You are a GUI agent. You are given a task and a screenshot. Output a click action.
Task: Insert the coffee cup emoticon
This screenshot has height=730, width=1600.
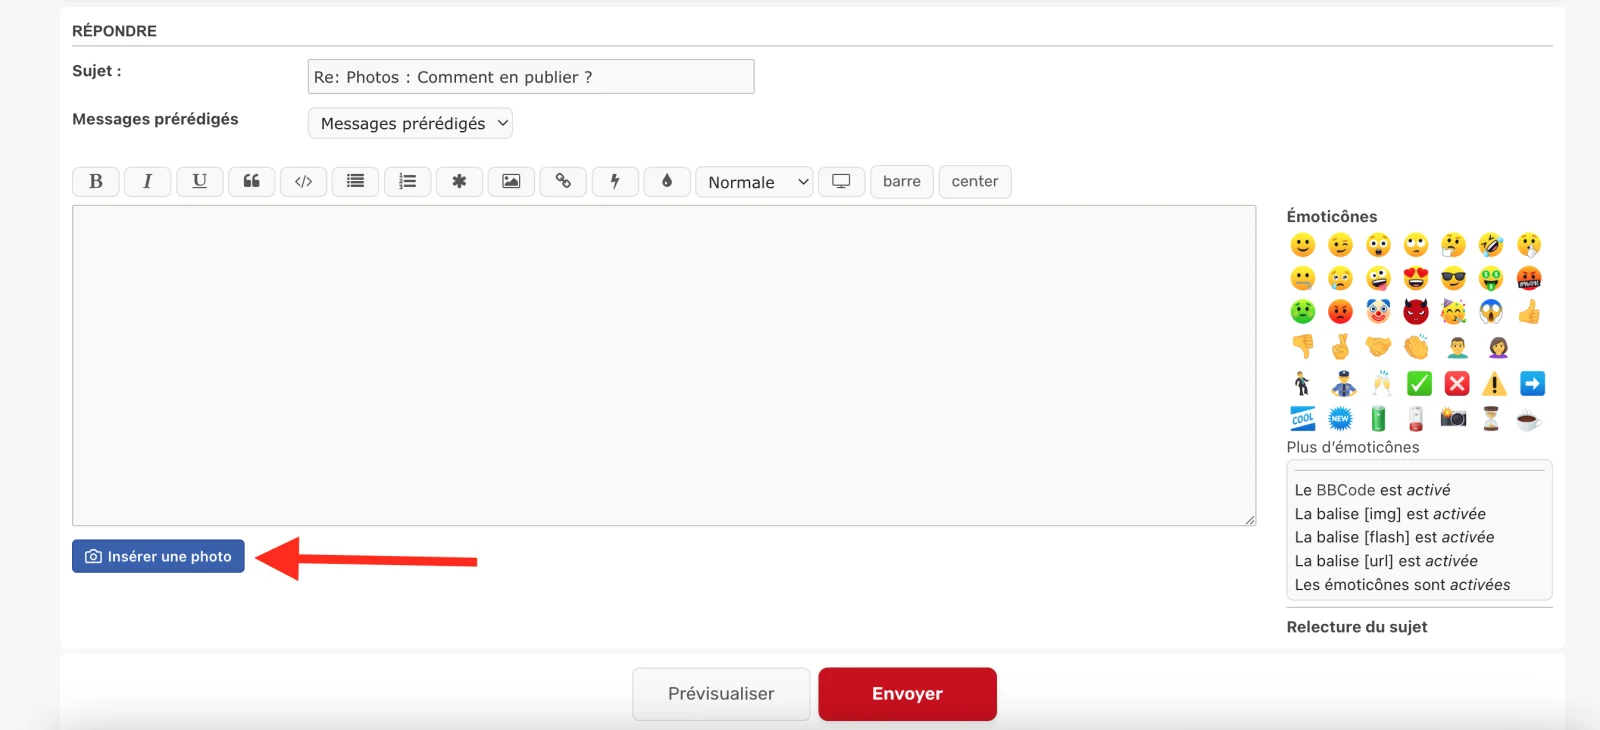(1528, 420)
